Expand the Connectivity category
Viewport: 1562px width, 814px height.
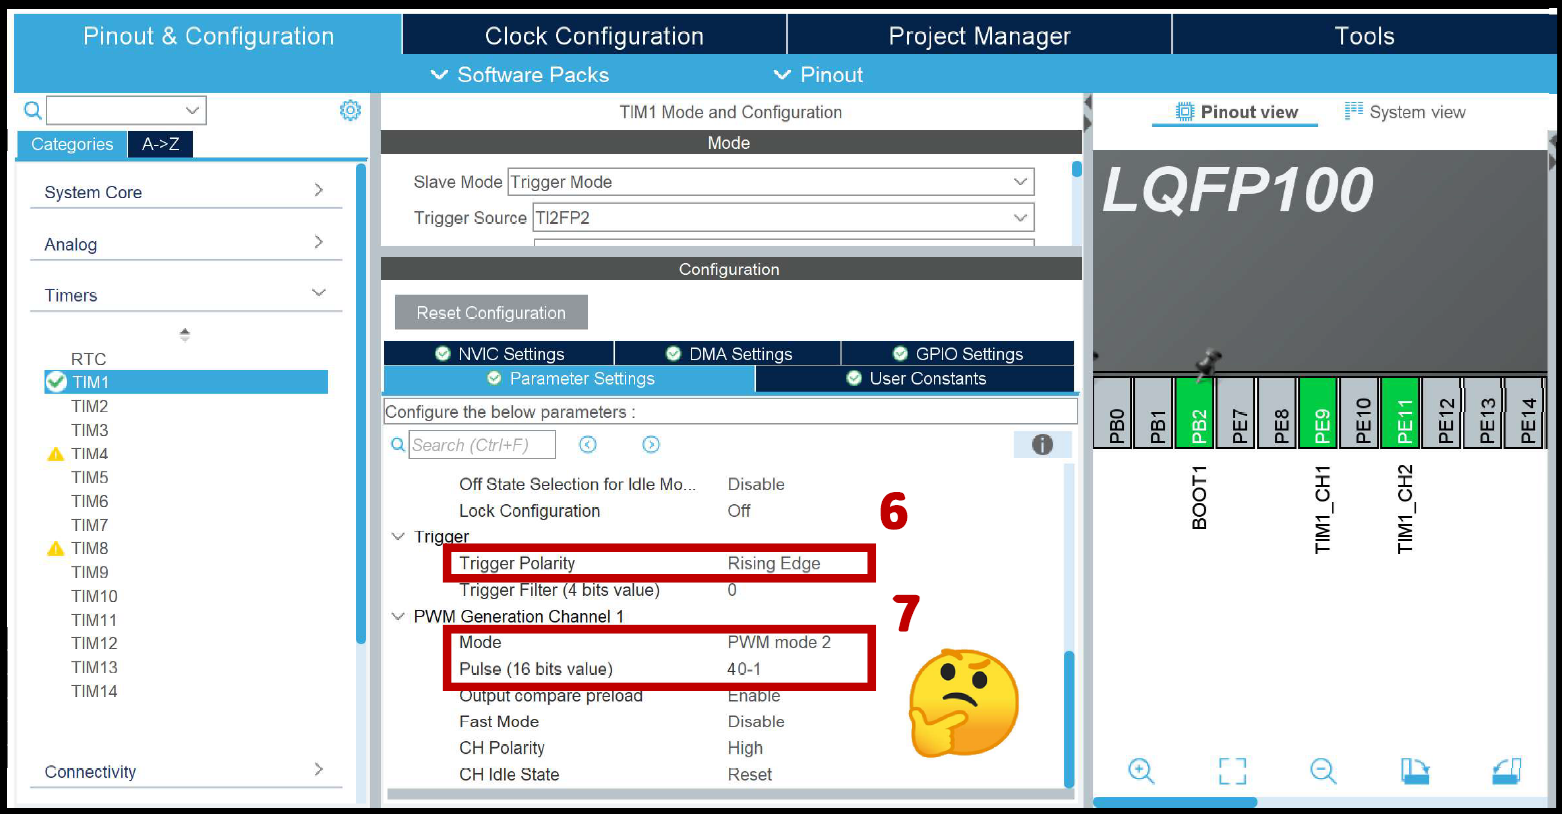click(186, 771)
